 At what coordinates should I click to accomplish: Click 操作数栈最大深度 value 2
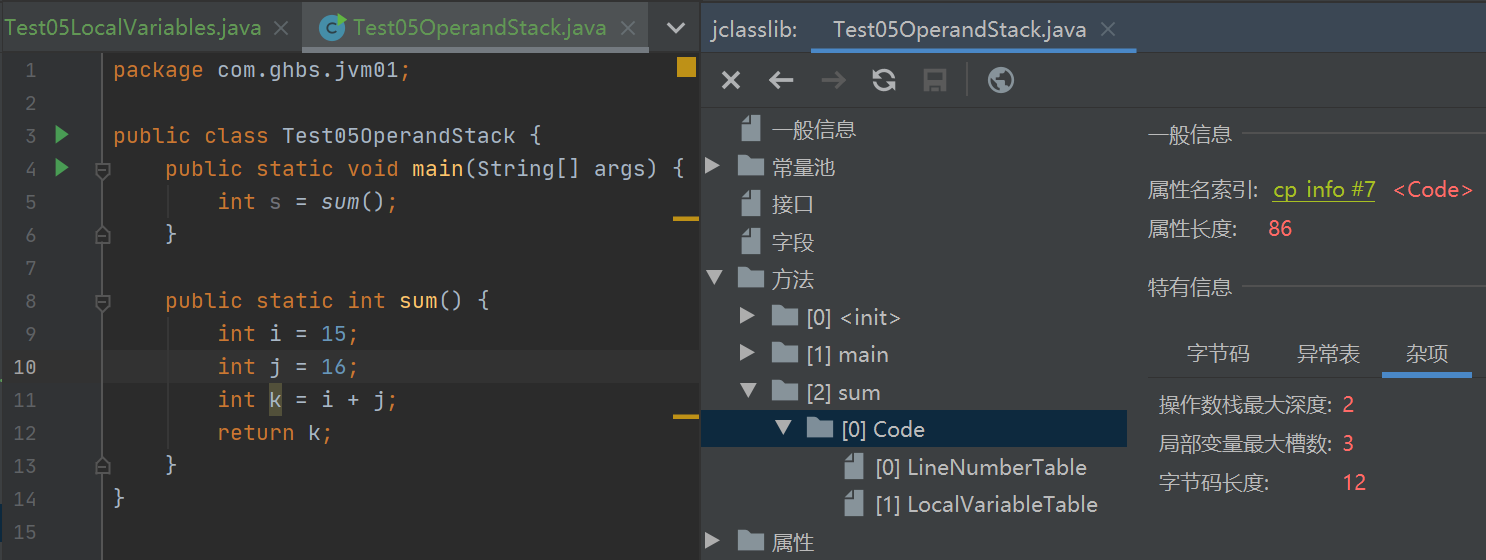[x=1348, y=405]
